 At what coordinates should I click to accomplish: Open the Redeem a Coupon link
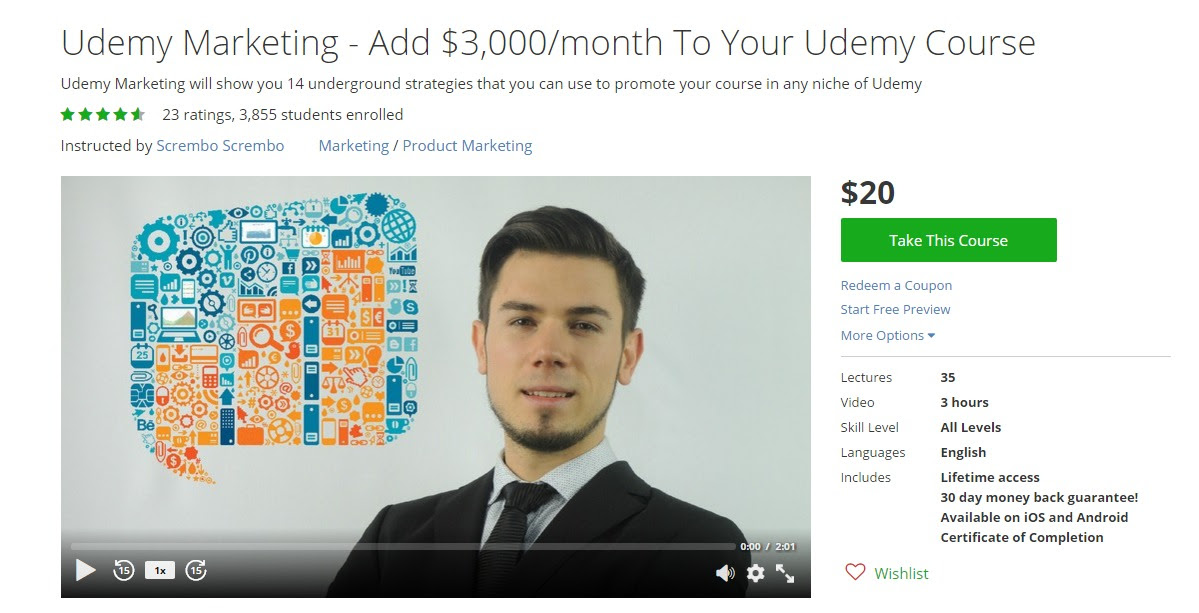pos(896,285)
